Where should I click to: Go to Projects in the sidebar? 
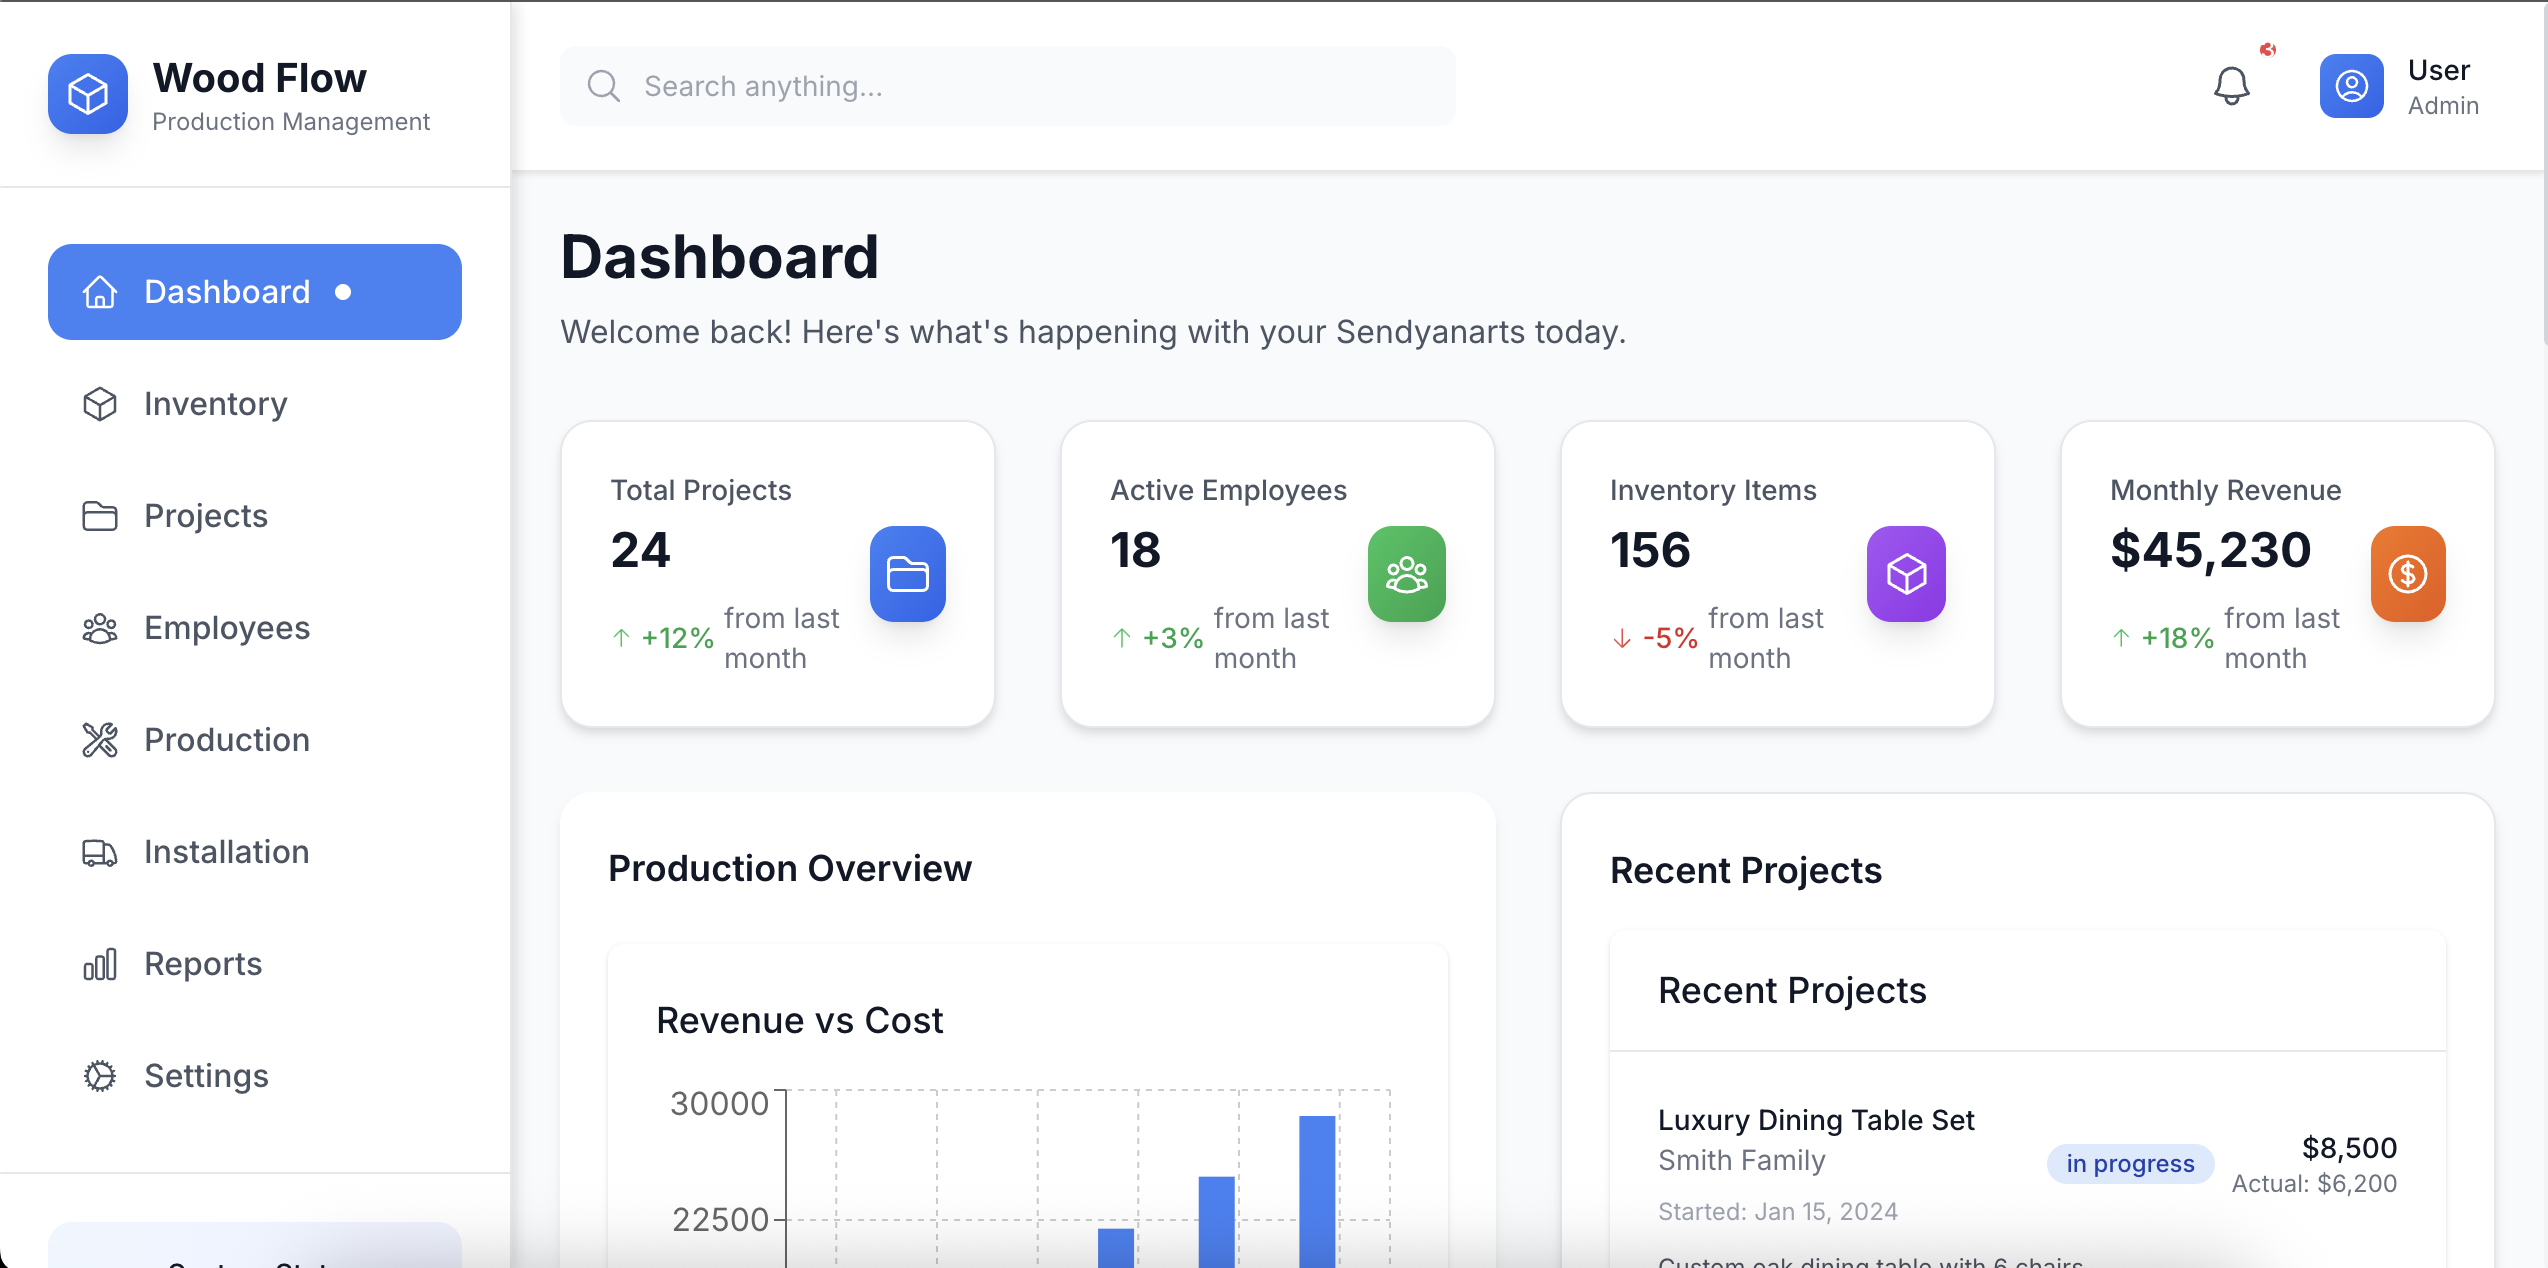pyautogui.click(x=205, y=516)
